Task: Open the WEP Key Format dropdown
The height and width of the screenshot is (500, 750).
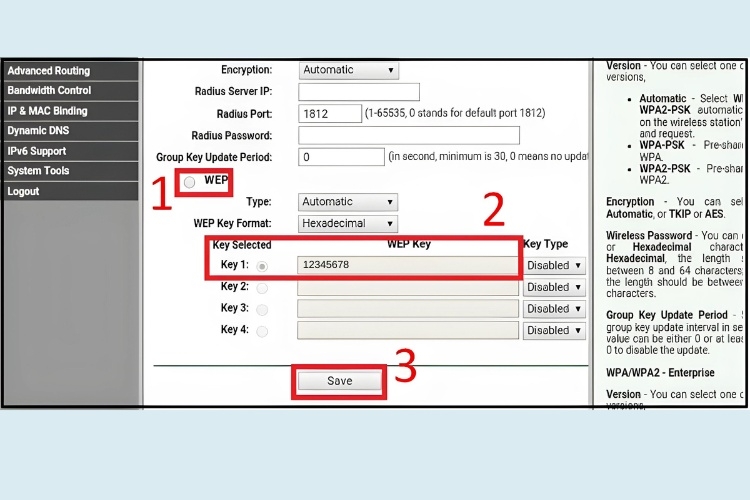Action: pos(348,223)
